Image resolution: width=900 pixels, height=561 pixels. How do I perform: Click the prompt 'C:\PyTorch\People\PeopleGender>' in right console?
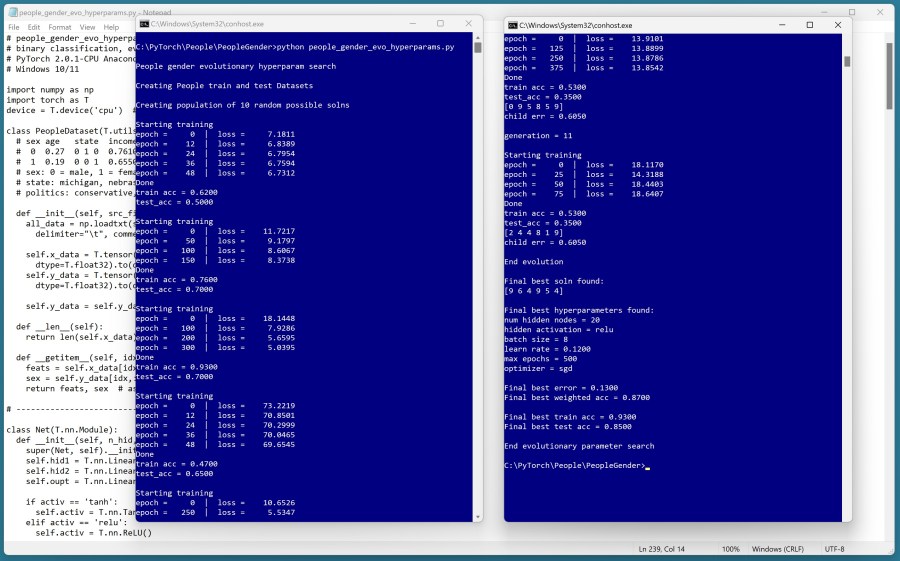(575, 466)
